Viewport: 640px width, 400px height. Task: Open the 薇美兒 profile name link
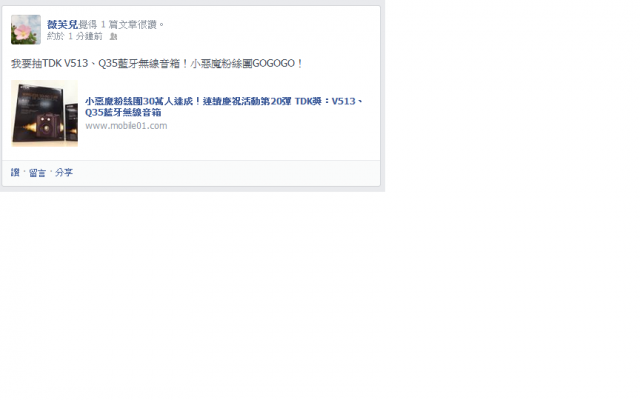(x=62, y=24)
